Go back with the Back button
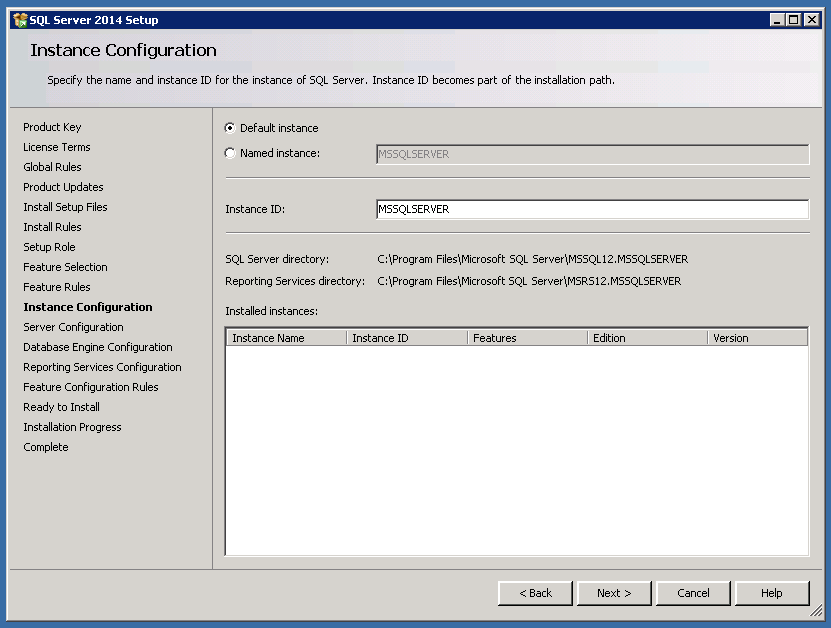Screen dimensions: 831x628 pyautogui.click(x=535, y=593)
